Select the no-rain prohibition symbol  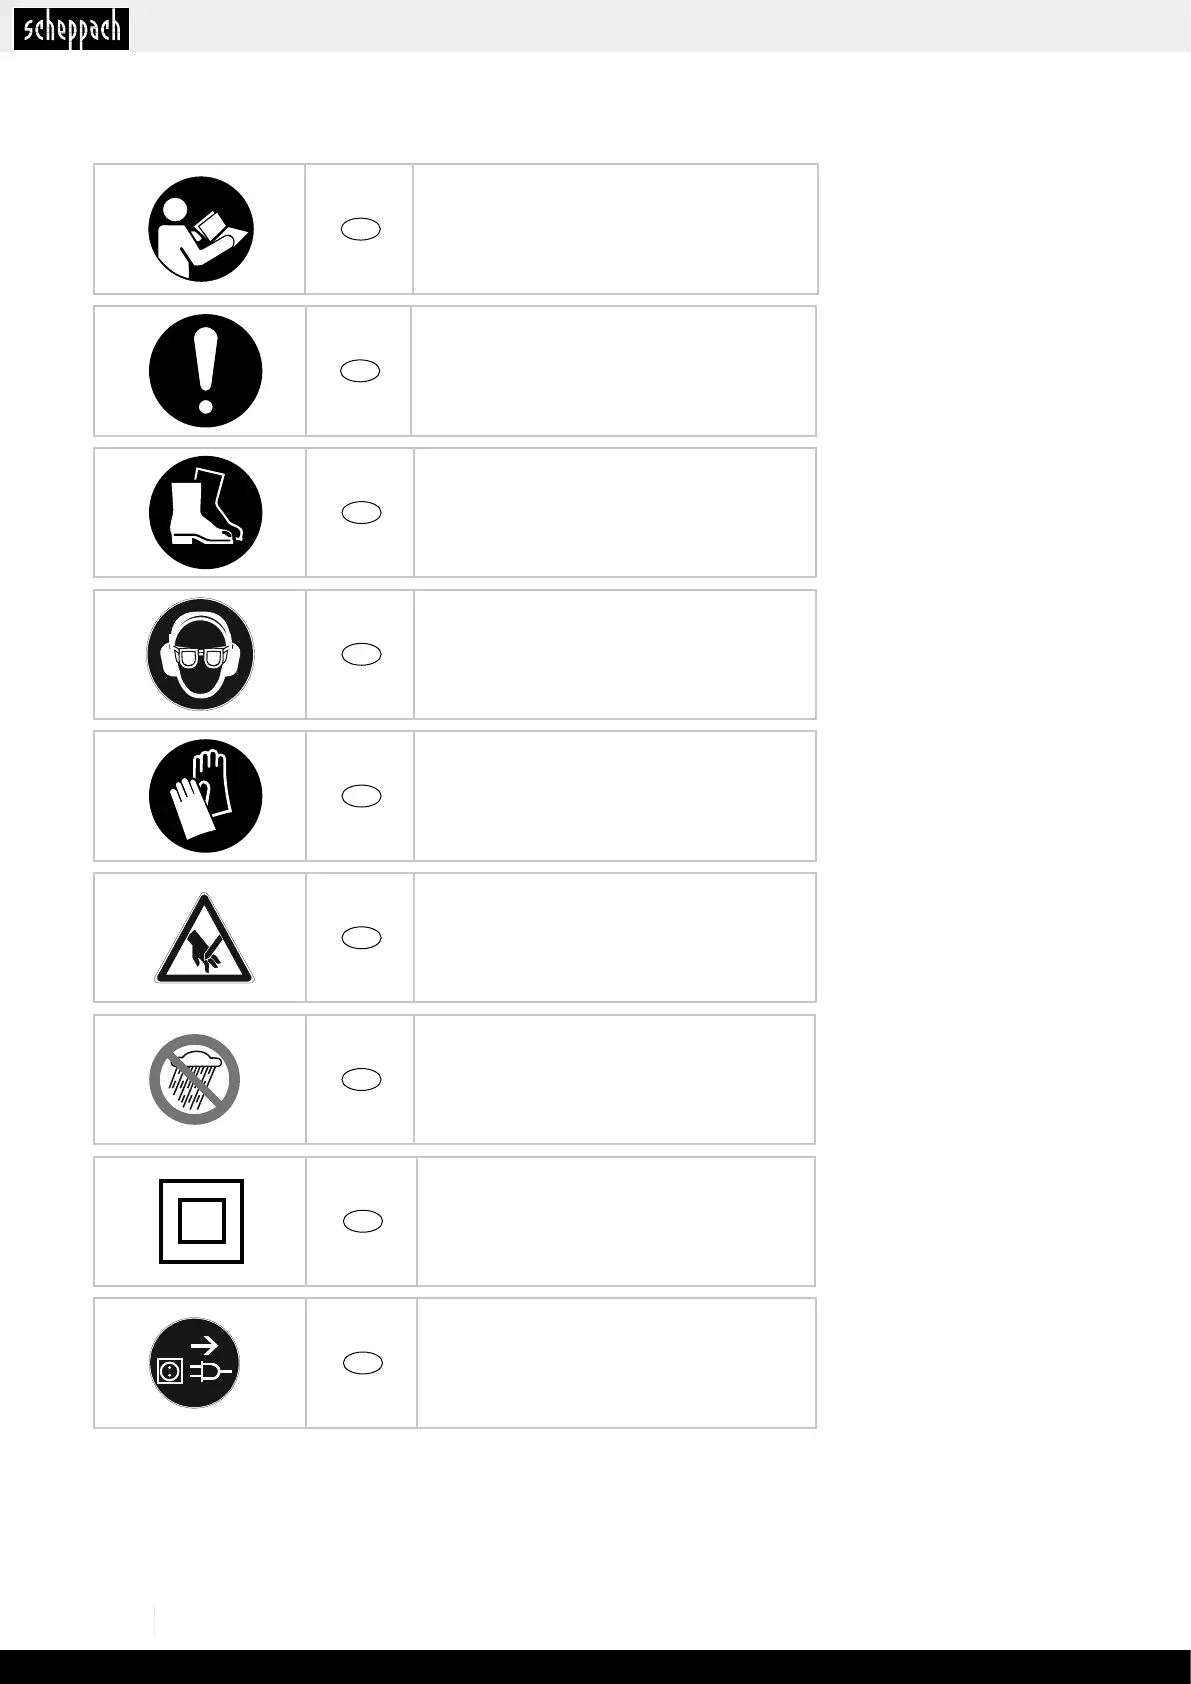click(195, 1079)
